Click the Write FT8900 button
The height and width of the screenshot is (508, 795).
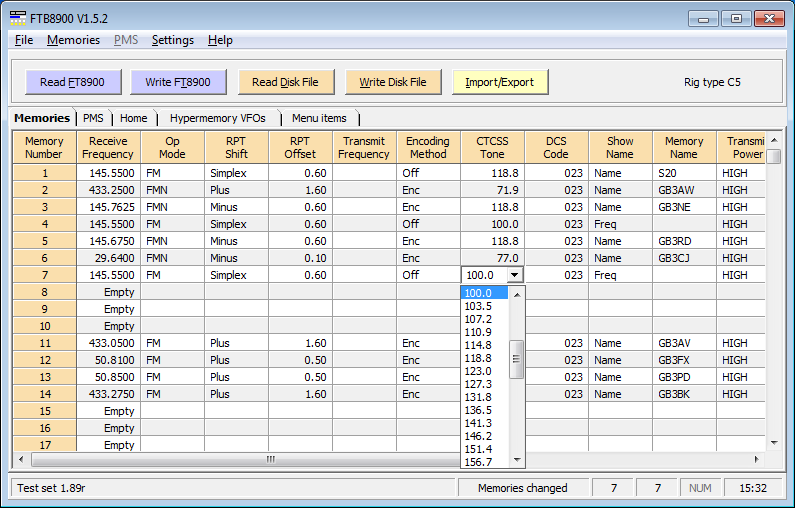[178, 82]
